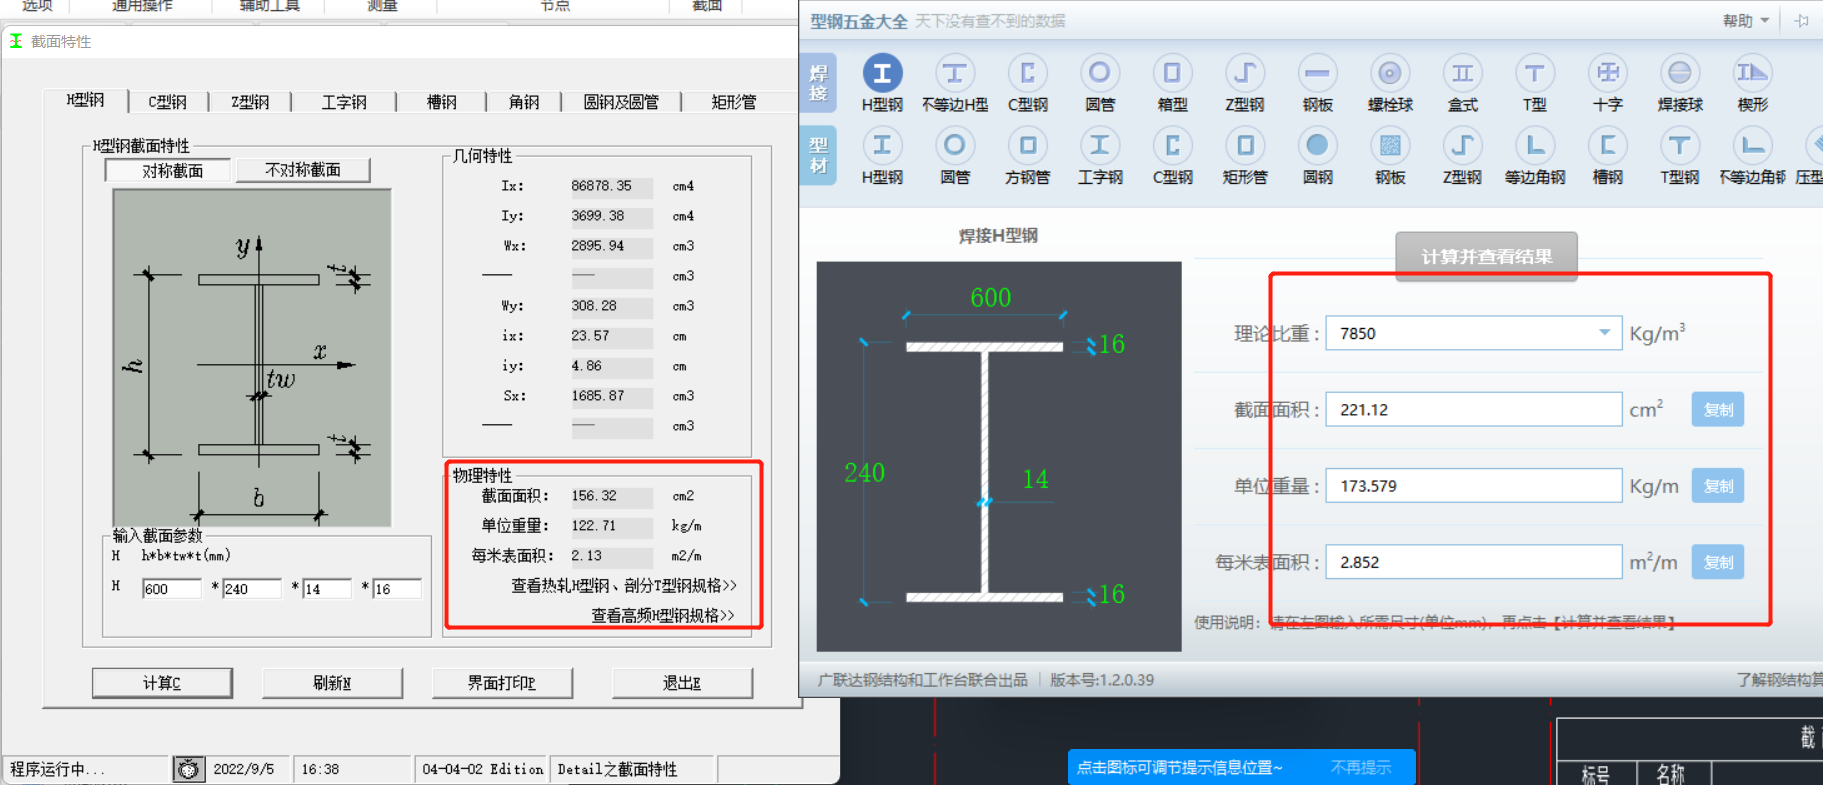Click the tw input field showing 14
Viewport: 1823px width, 785px height.
click(327, 589)
